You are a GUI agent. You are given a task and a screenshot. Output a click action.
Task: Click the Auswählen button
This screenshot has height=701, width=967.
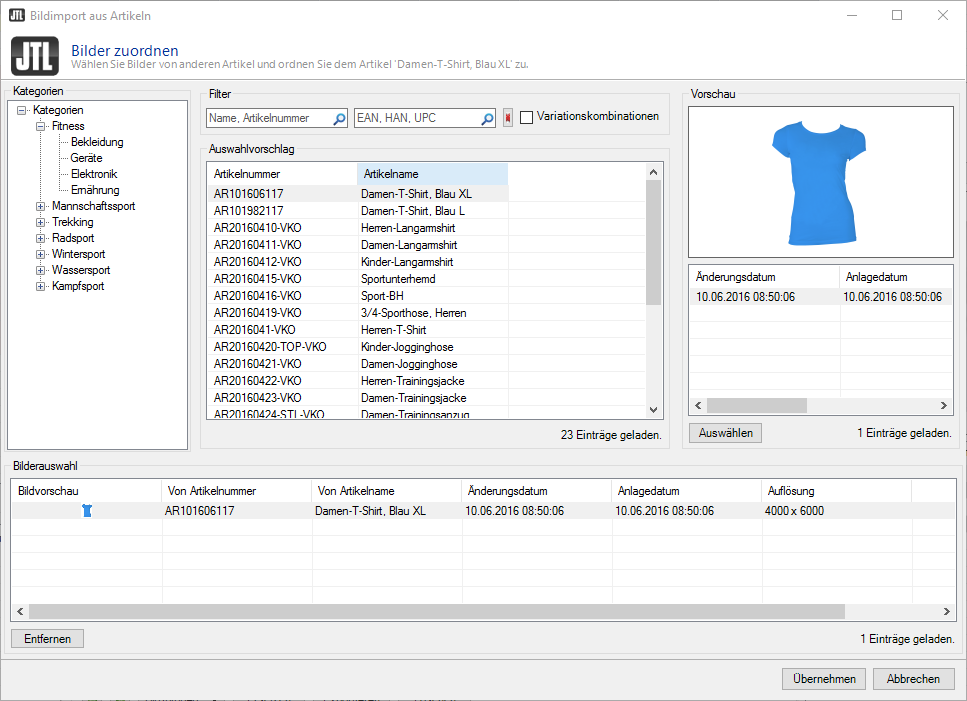point(724,433)
